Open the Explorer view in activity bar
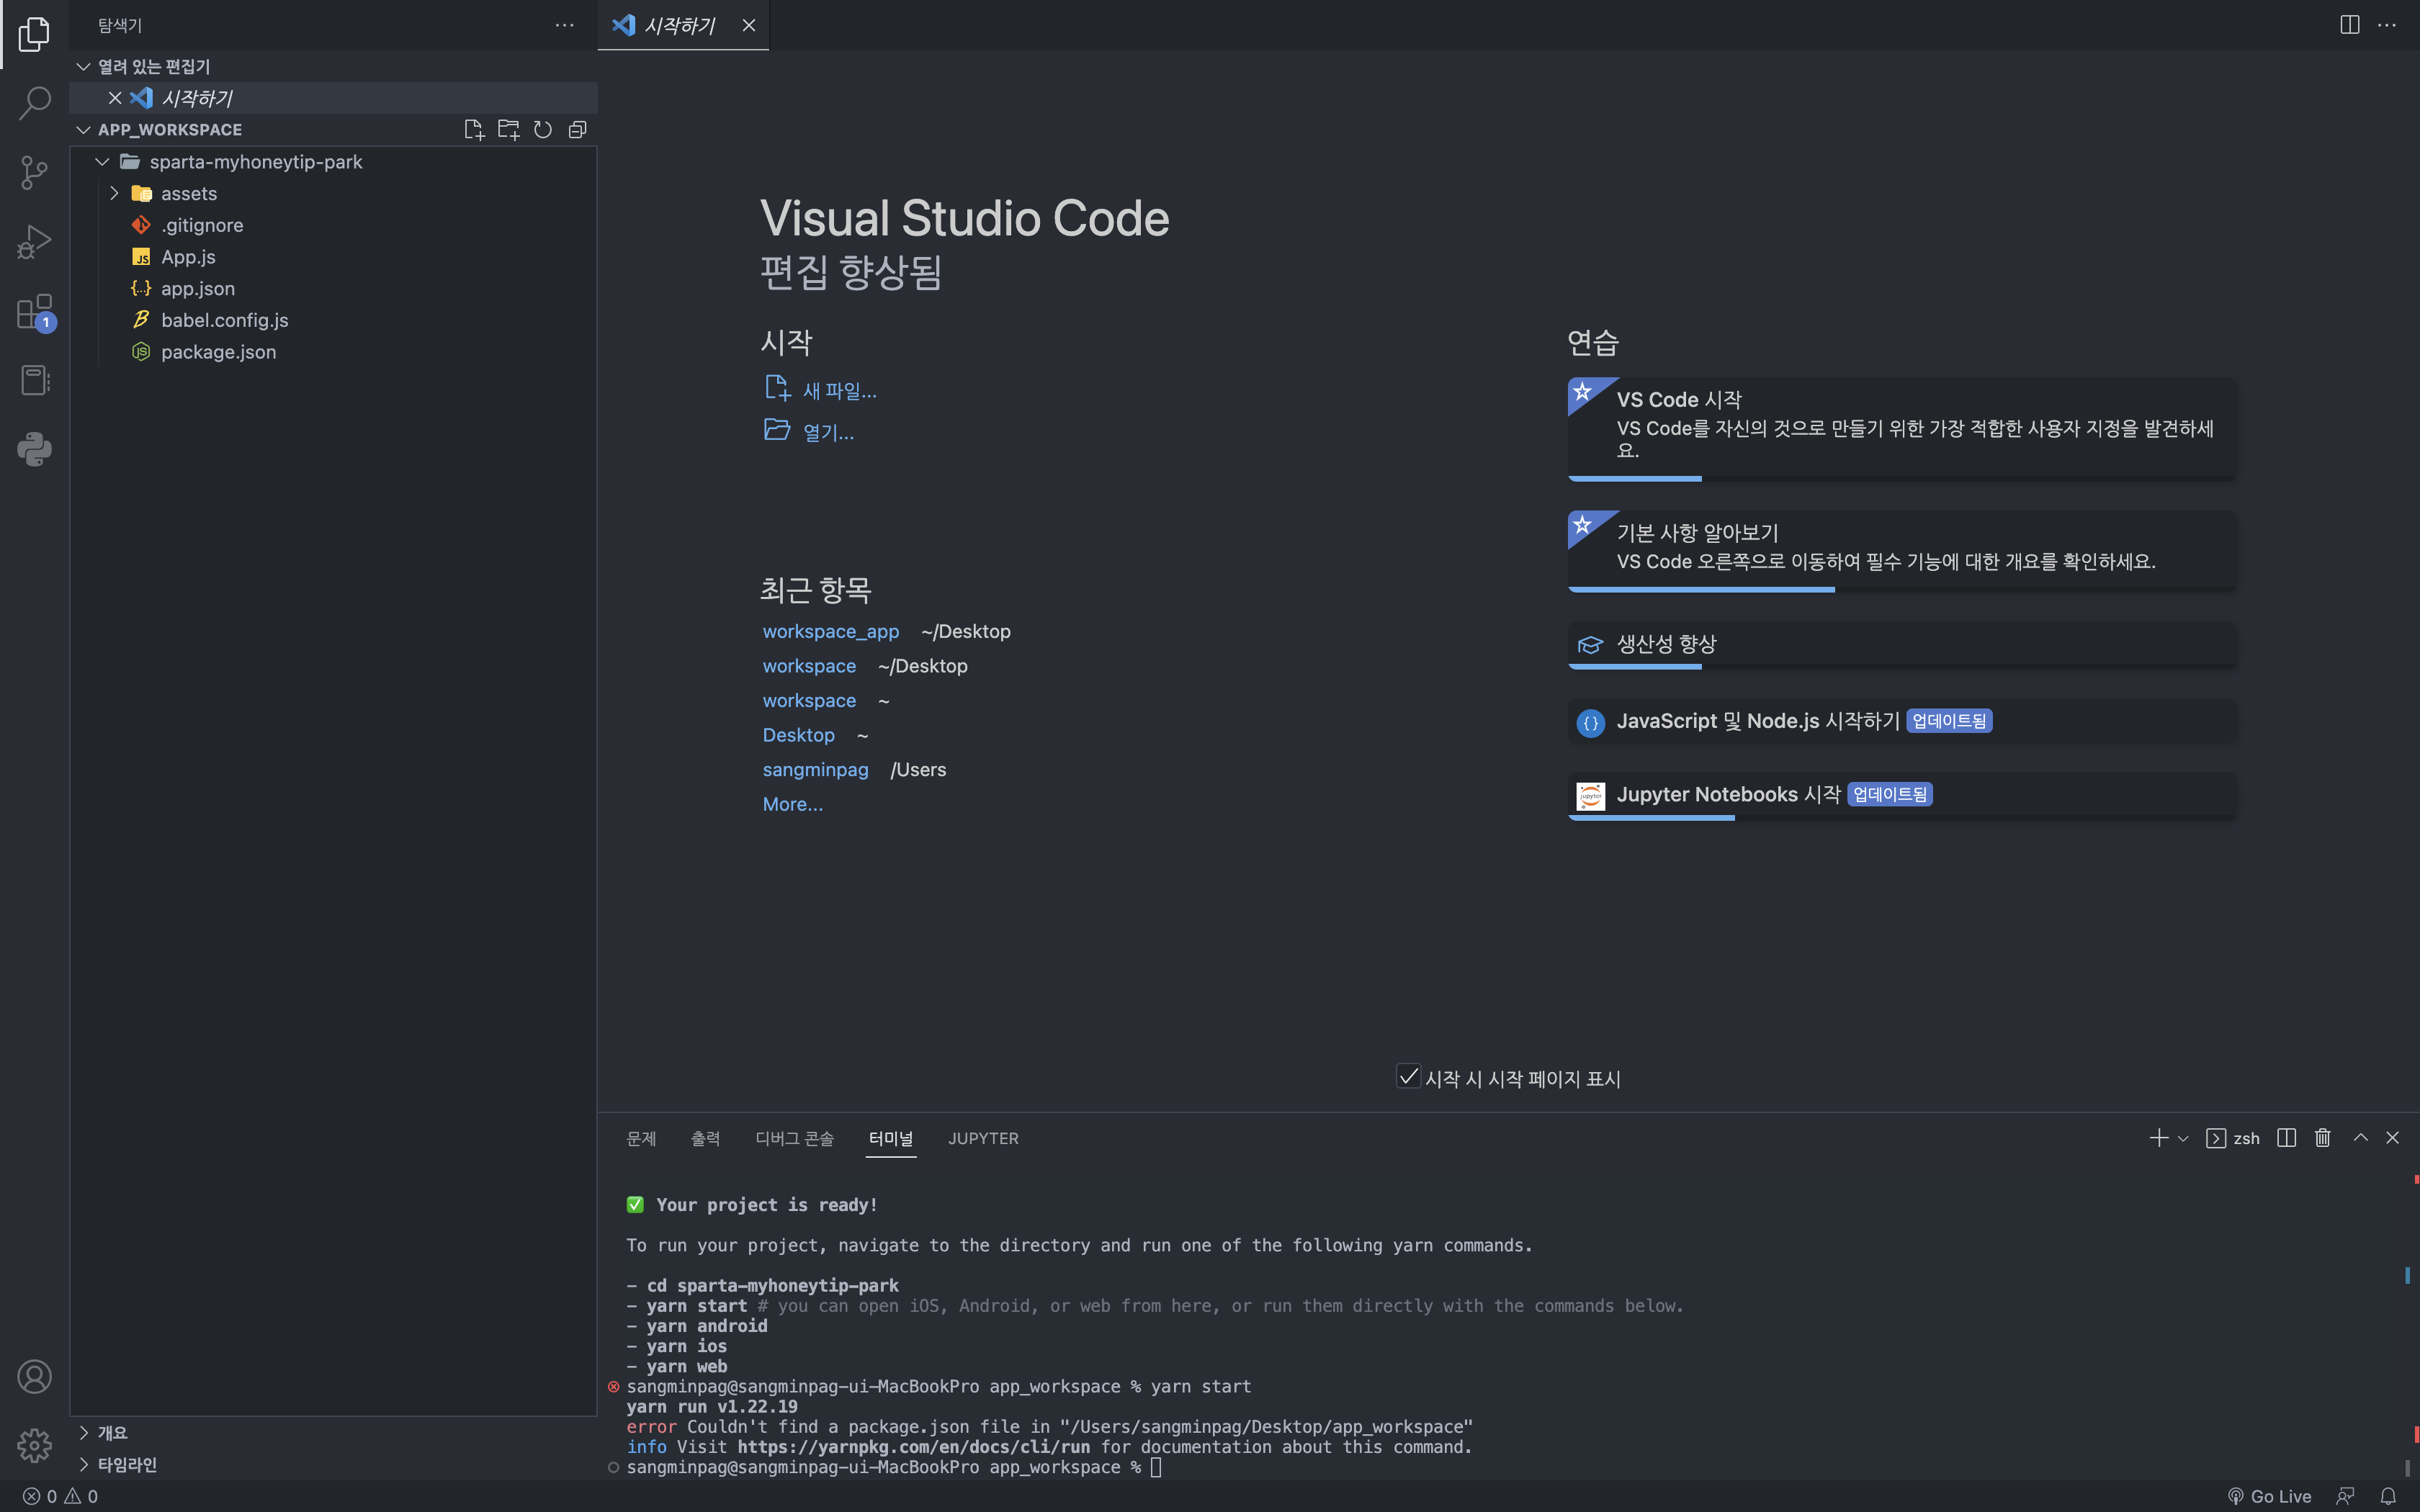Viewport: 2420px width, 1512px height. [x=34, y=34]
